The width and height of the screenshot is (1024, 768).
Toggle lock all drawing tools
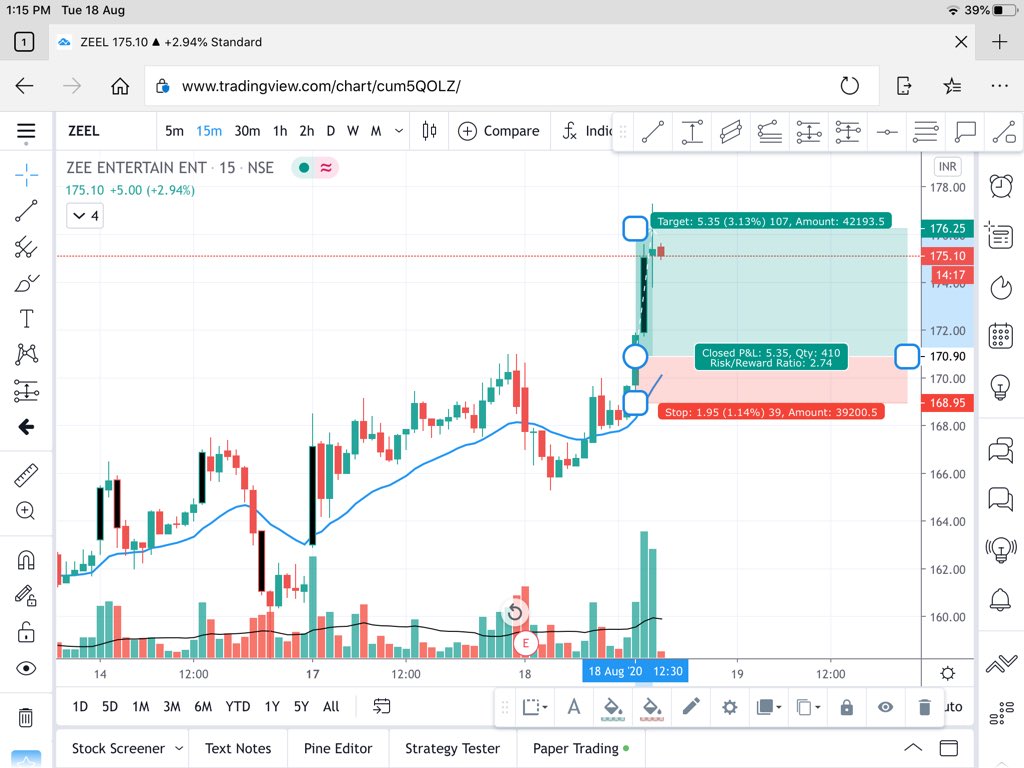tap(26, 632)
